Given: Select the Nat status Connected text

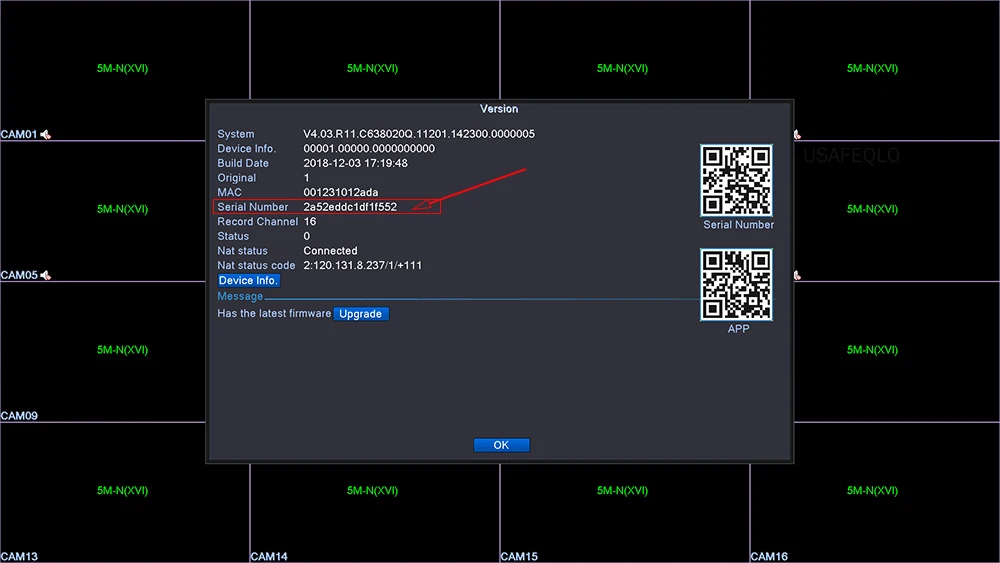Looking at the screenshot, I should 330,251.
